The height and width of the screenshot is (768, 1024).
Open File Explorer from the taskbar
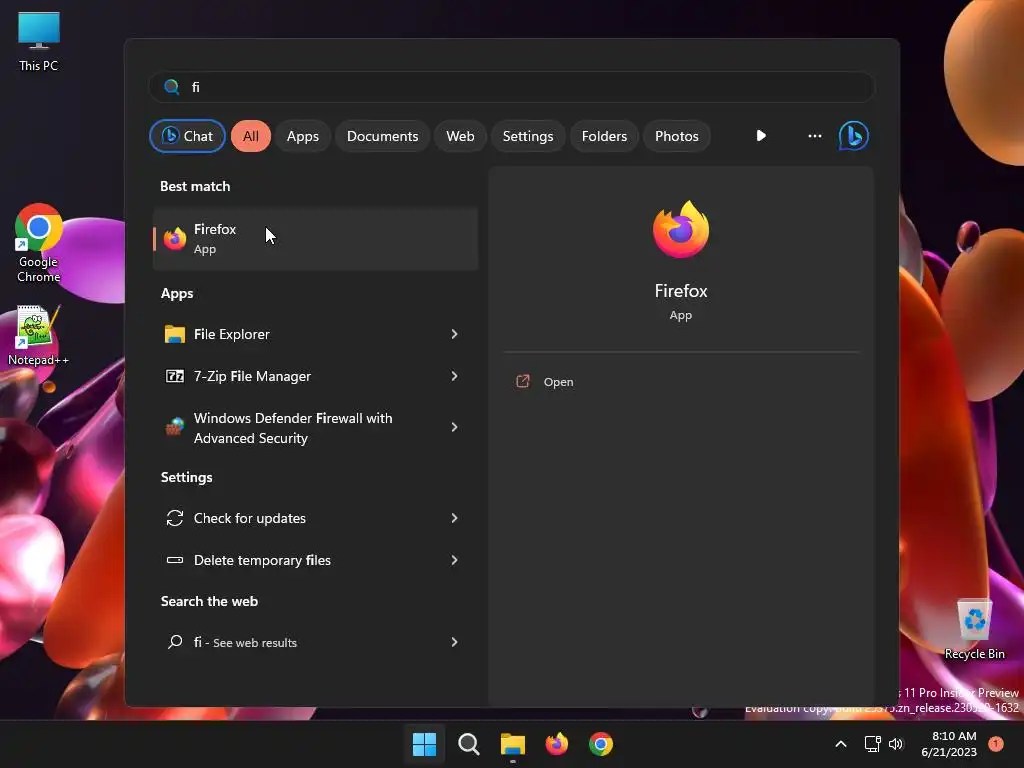[x=513, y=744]
